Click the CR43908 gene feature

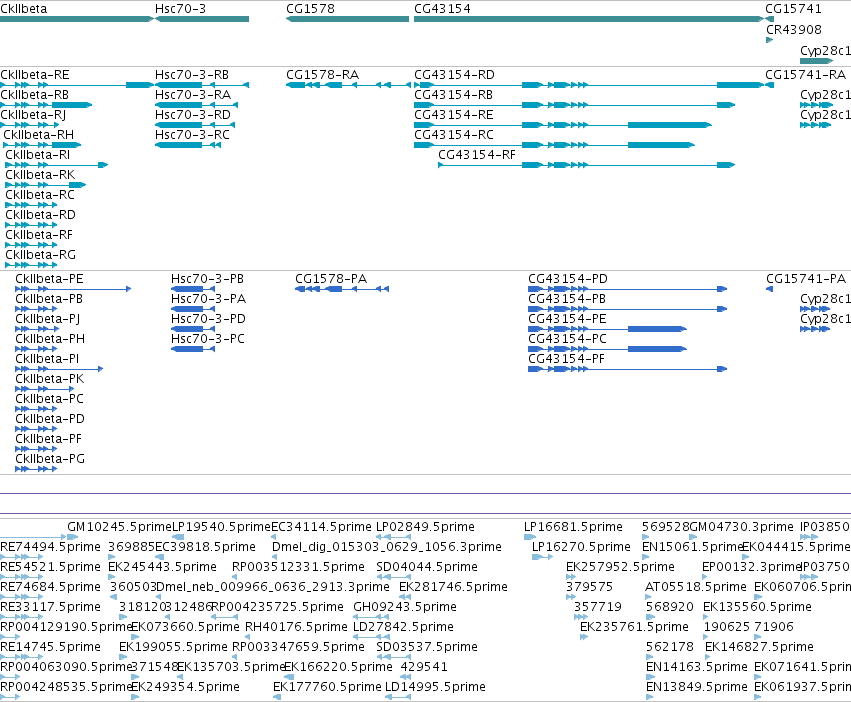coord(770,40)
